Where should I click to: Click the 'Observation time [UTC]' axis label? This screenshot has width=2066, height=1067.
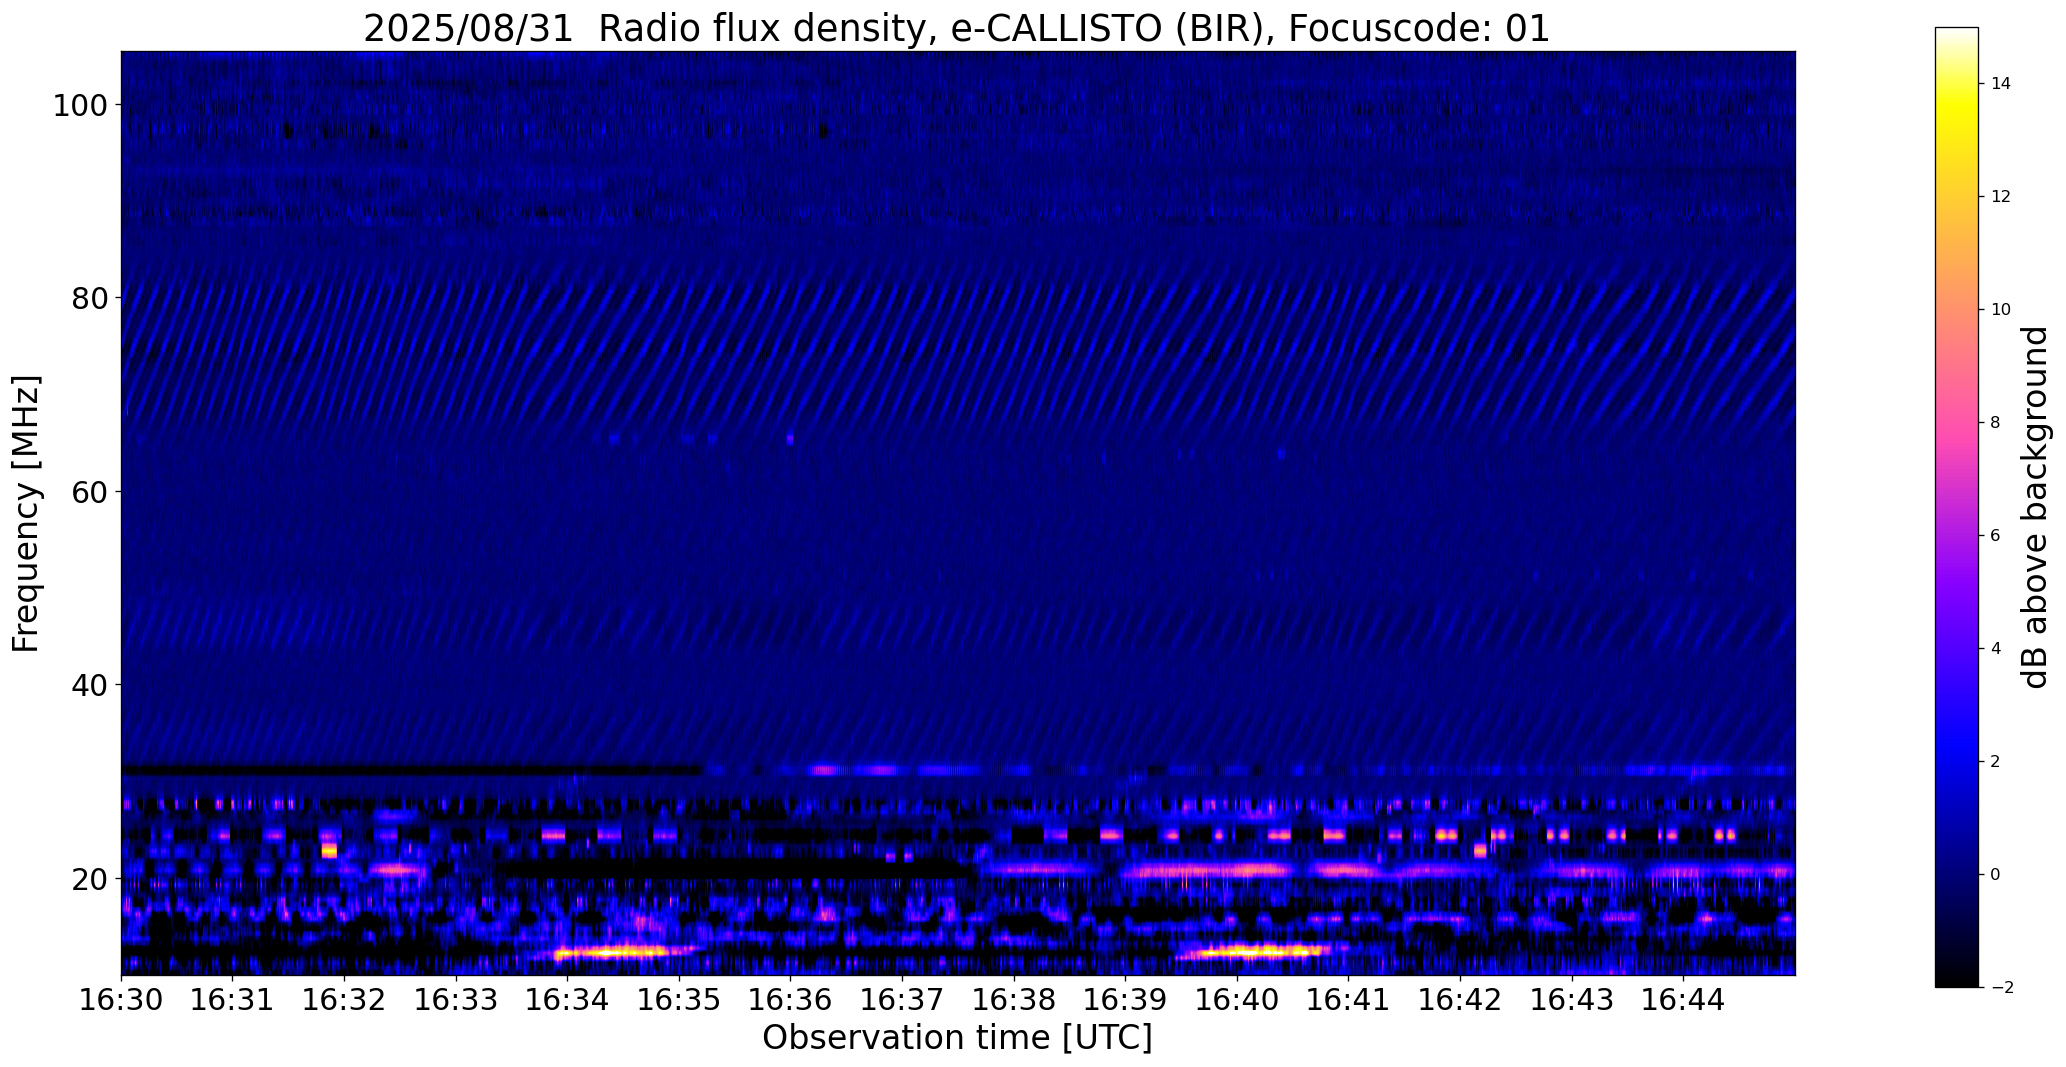957,1037
